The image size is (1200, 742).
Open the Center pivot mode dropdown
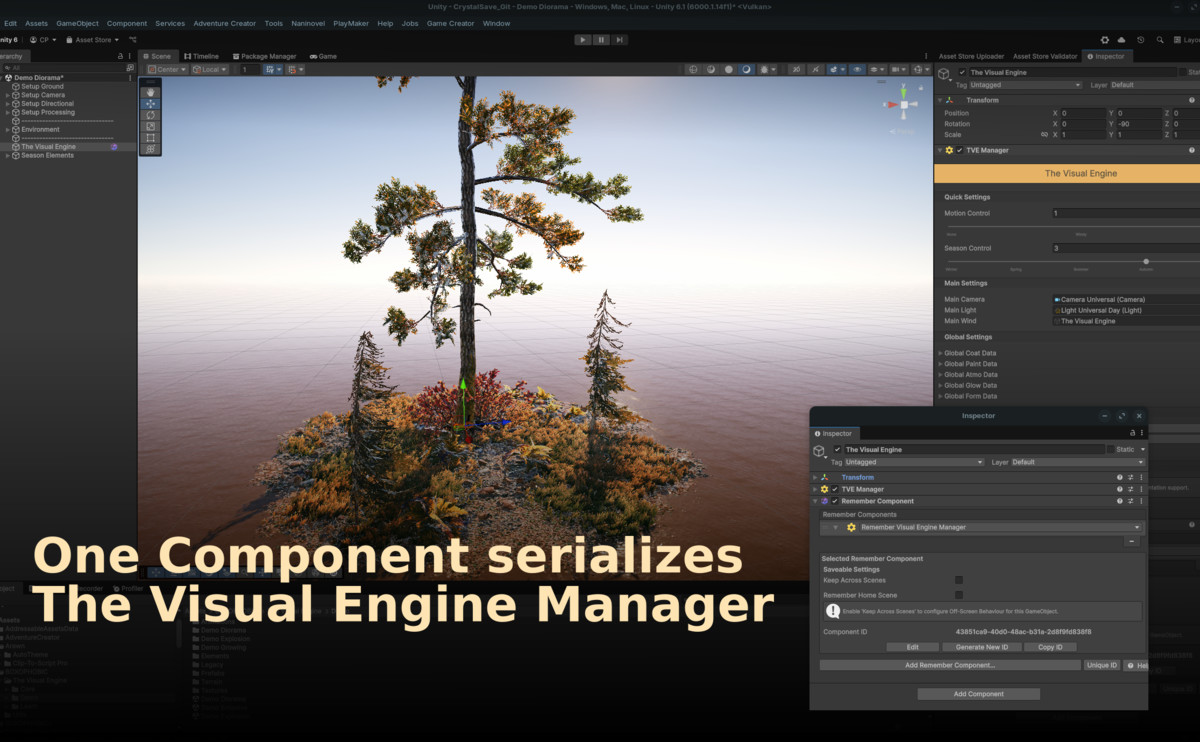coord(167,69)
